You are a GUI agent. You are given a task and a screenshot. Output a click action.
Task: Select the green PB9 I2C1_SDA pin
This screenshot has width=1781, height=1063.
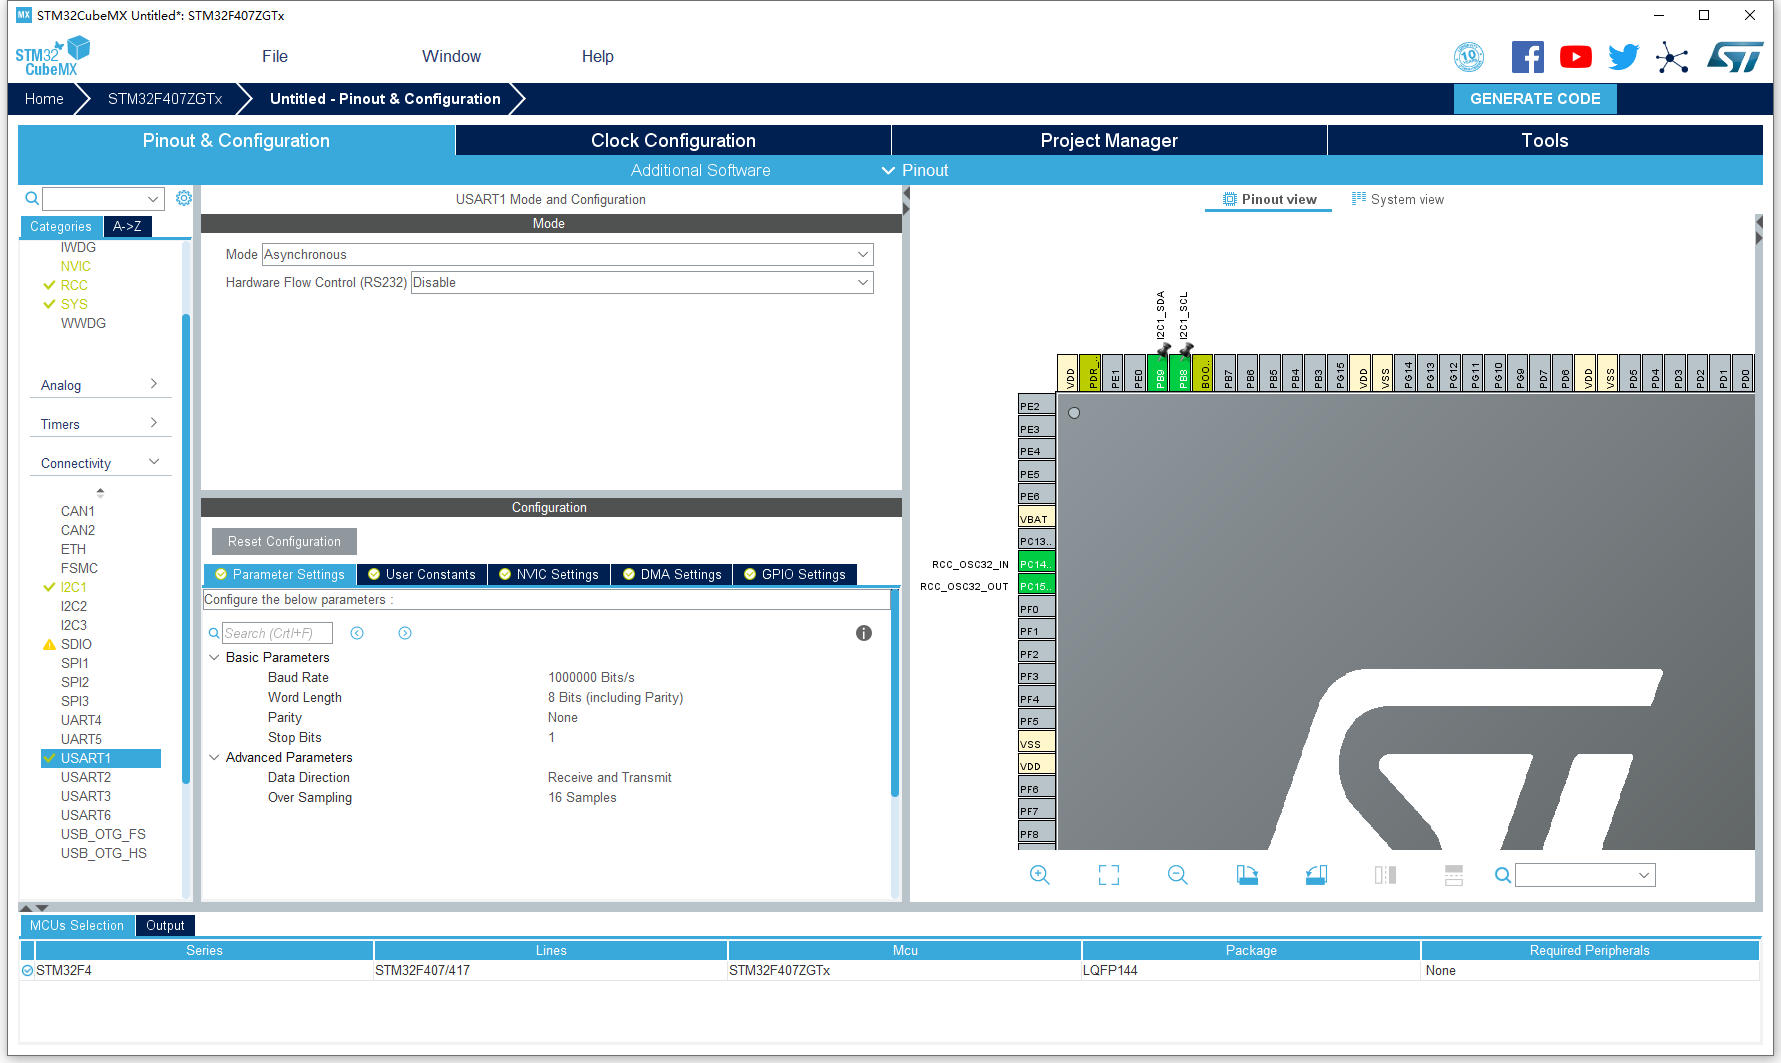tap(1159, 373)
